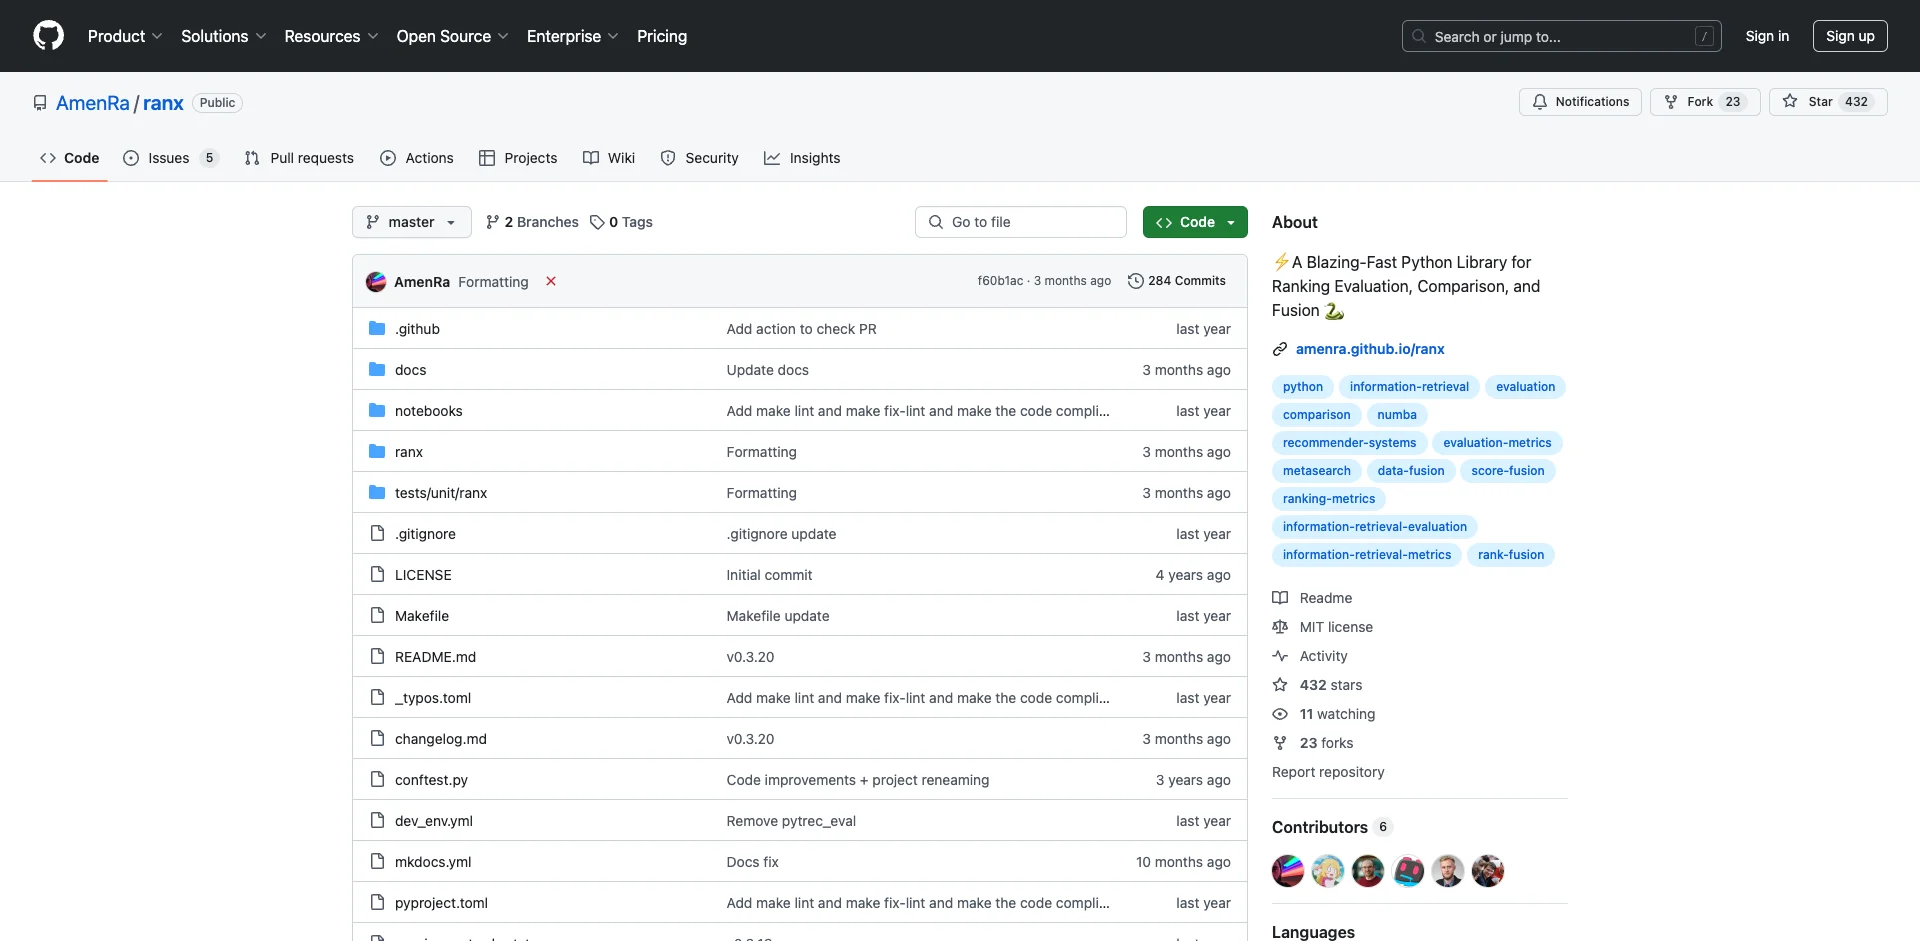The height and width of the screenshot is (941, 1920).
Task: Open the last contributor avatar
Action: coord(1488,871)
